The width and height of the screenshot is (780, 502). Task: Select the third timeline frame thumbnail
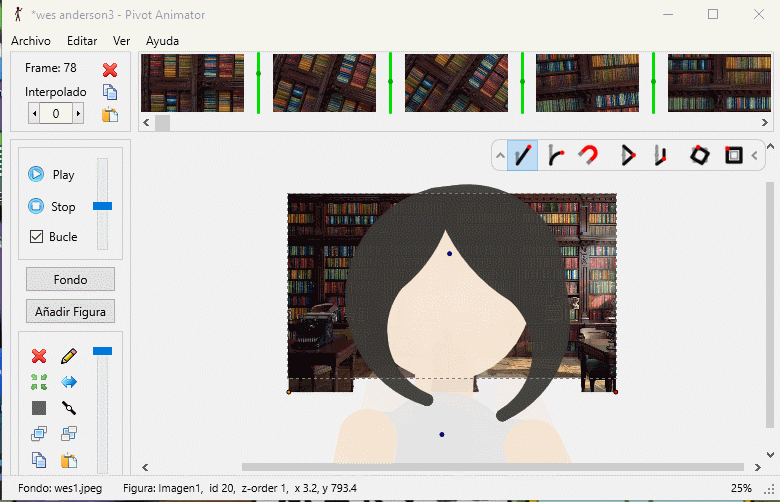[x=456, y=83]
